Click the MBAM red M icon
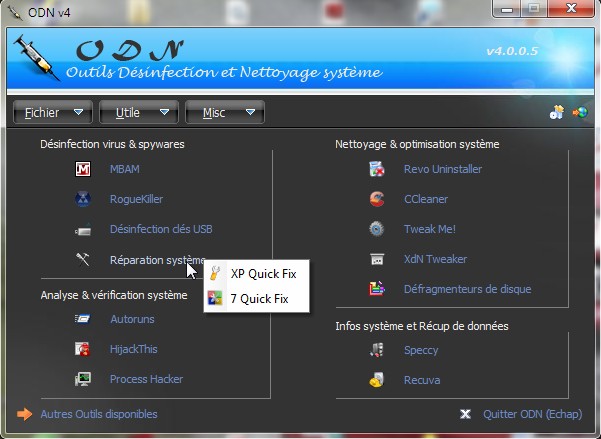 pos(83,169)
